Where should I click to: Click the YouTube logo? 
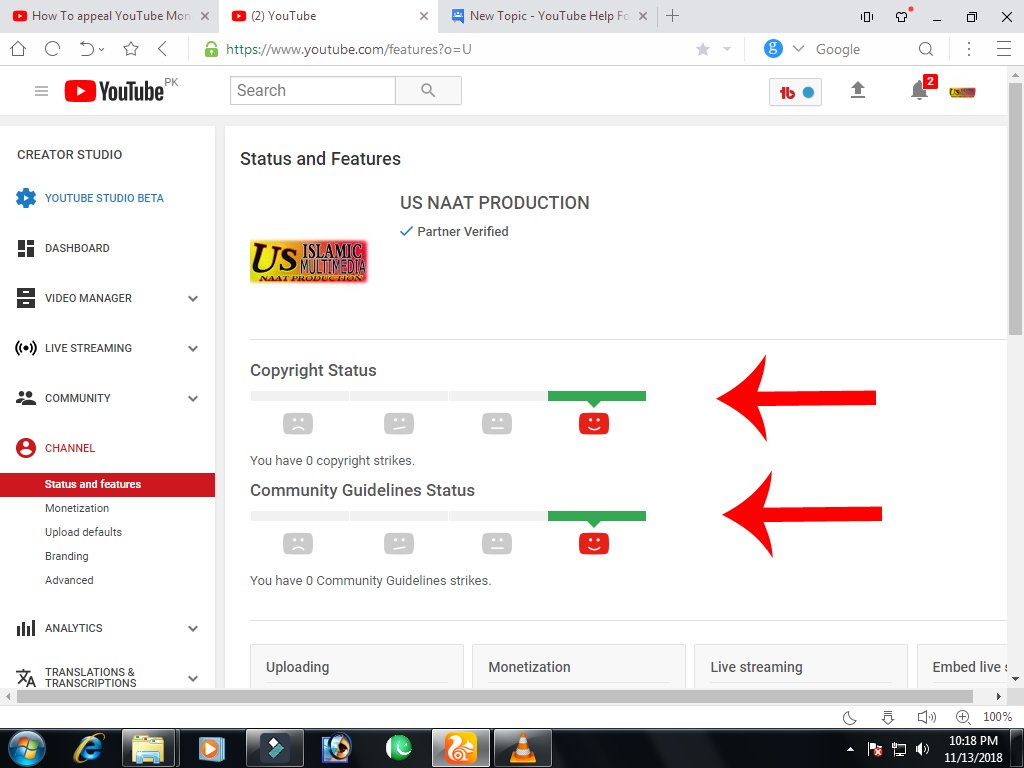(114, 91)
